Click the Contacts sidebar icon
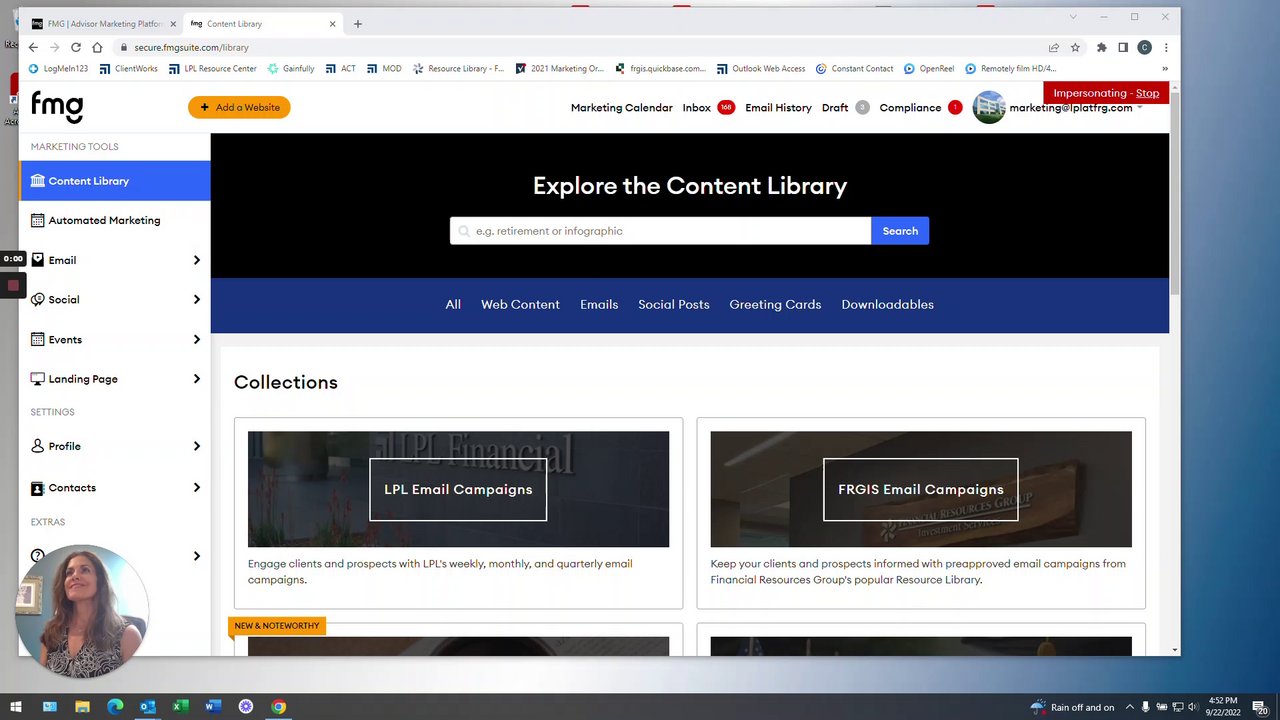The width and height of the screenshot is (1280, 720). tap(38, 488)
